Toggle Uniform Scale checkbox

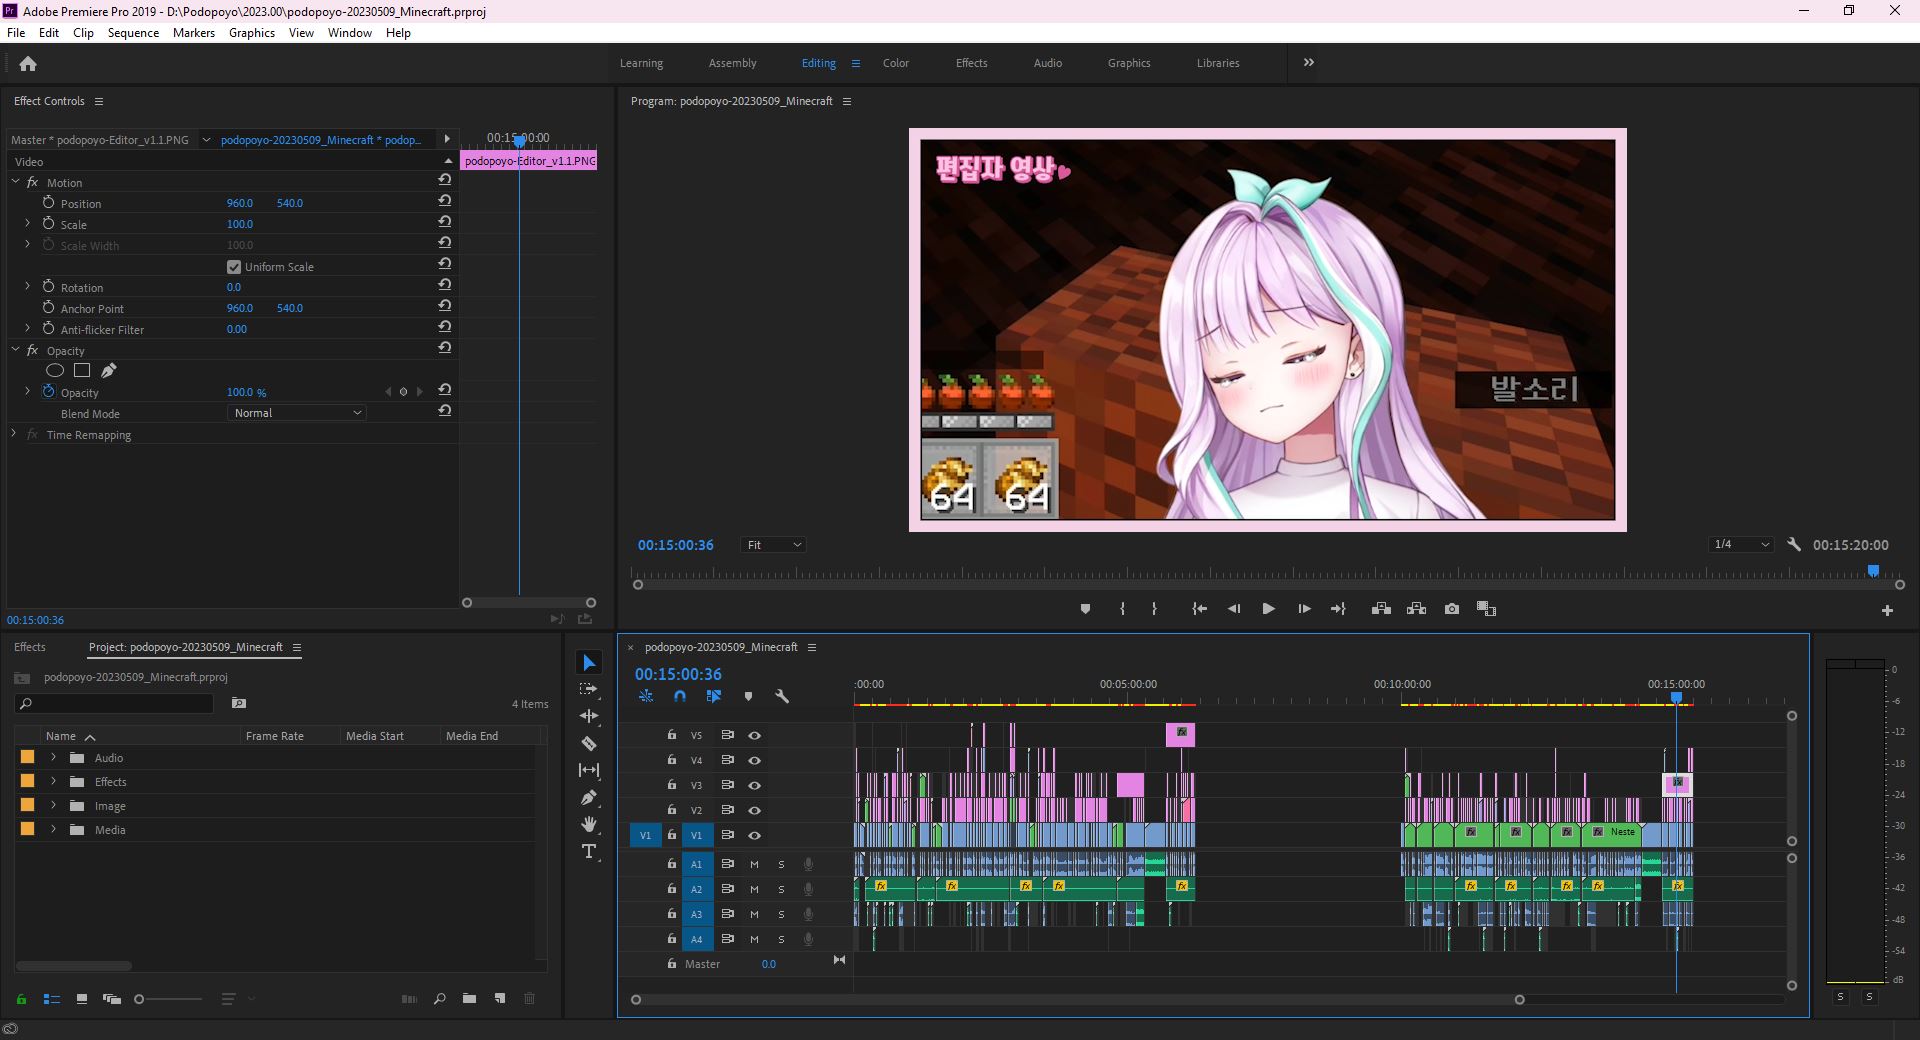[234, 267]
